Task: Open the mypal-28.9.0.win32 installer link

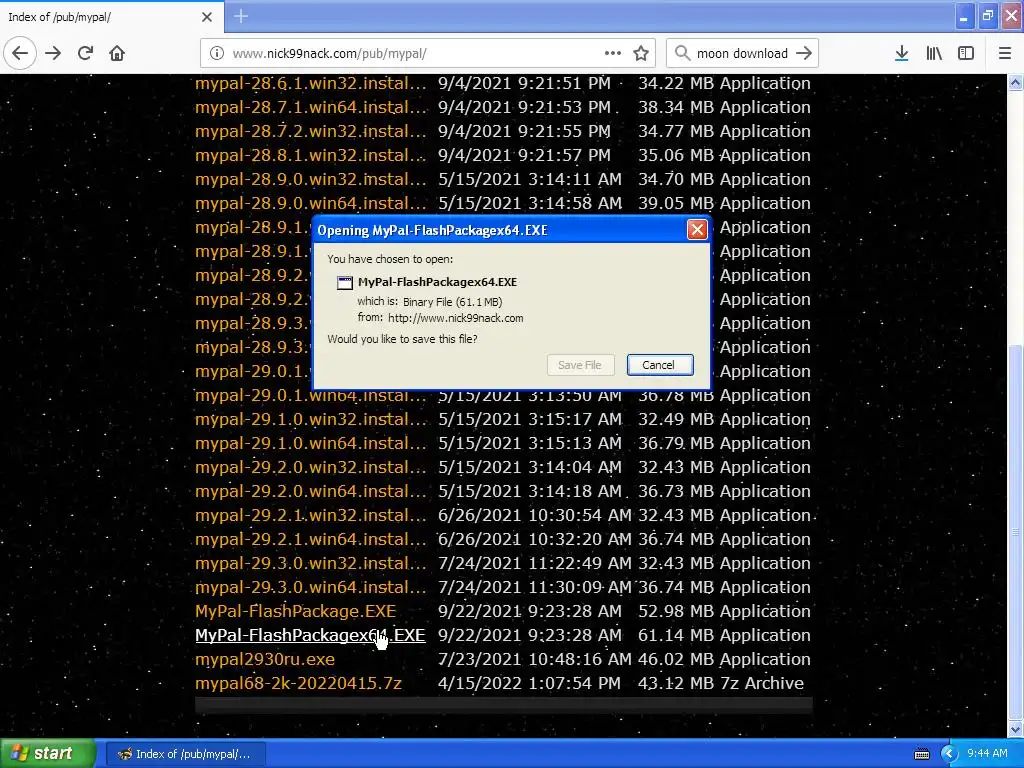Action: point(310,180)
